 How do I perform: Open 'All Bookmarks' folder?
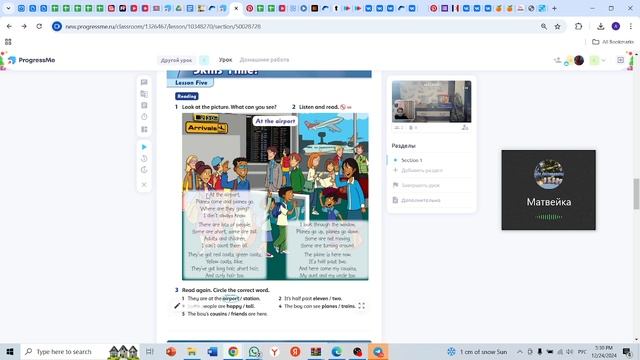tap(613, 42)
